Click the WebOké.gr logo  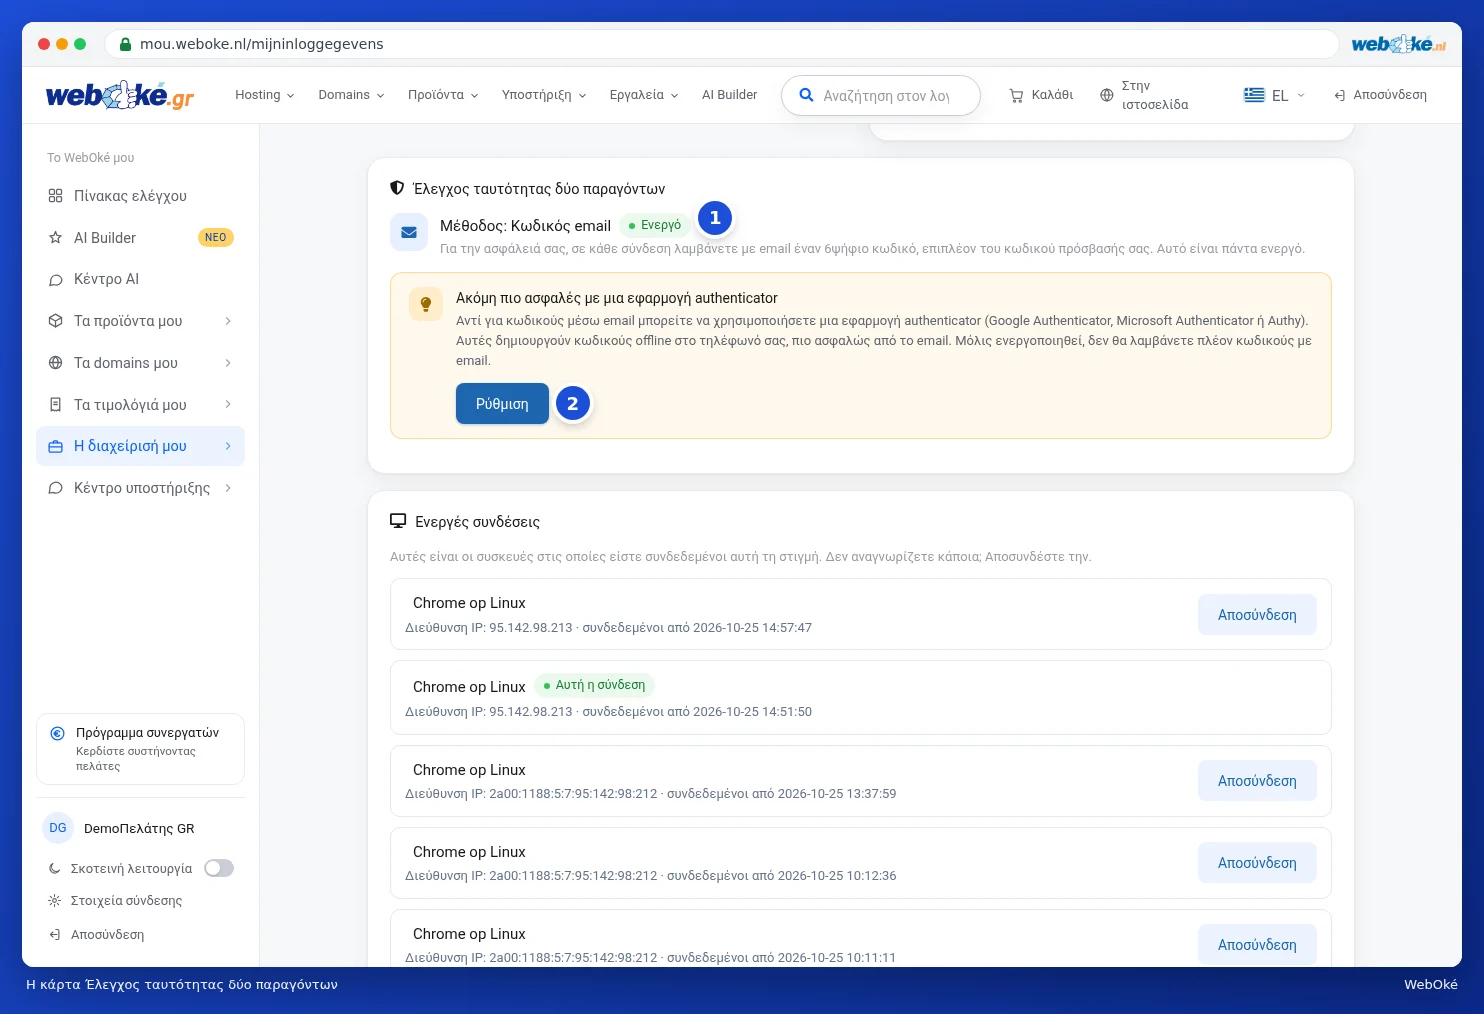120,95
